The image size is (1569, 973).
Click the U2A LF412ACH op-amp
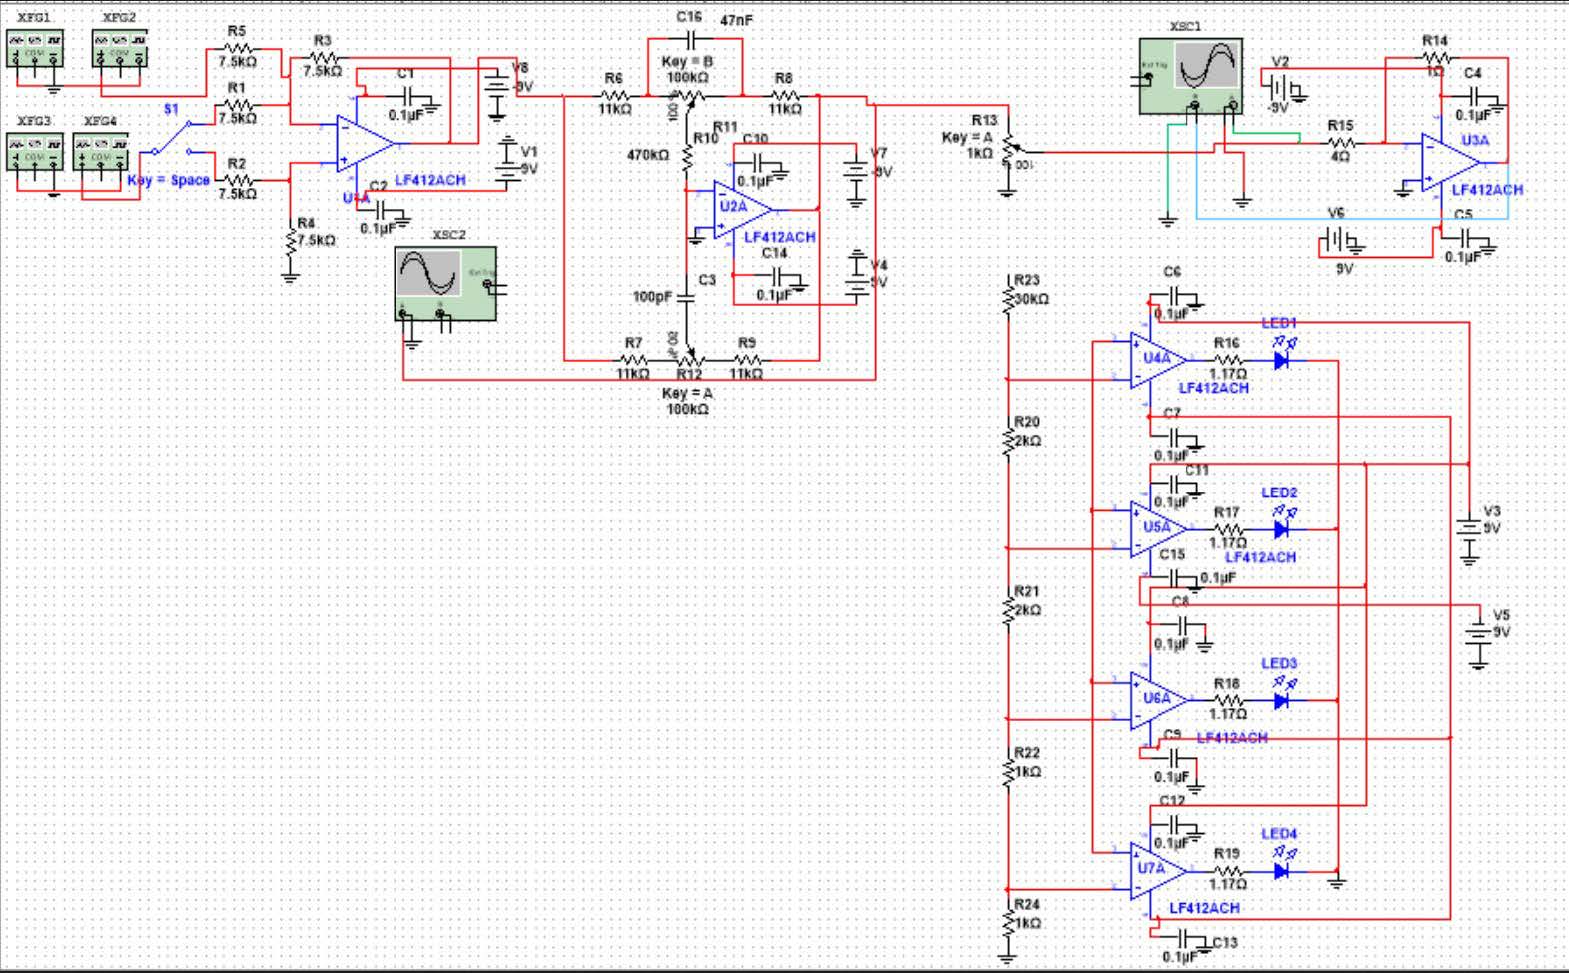coord(741,209)
